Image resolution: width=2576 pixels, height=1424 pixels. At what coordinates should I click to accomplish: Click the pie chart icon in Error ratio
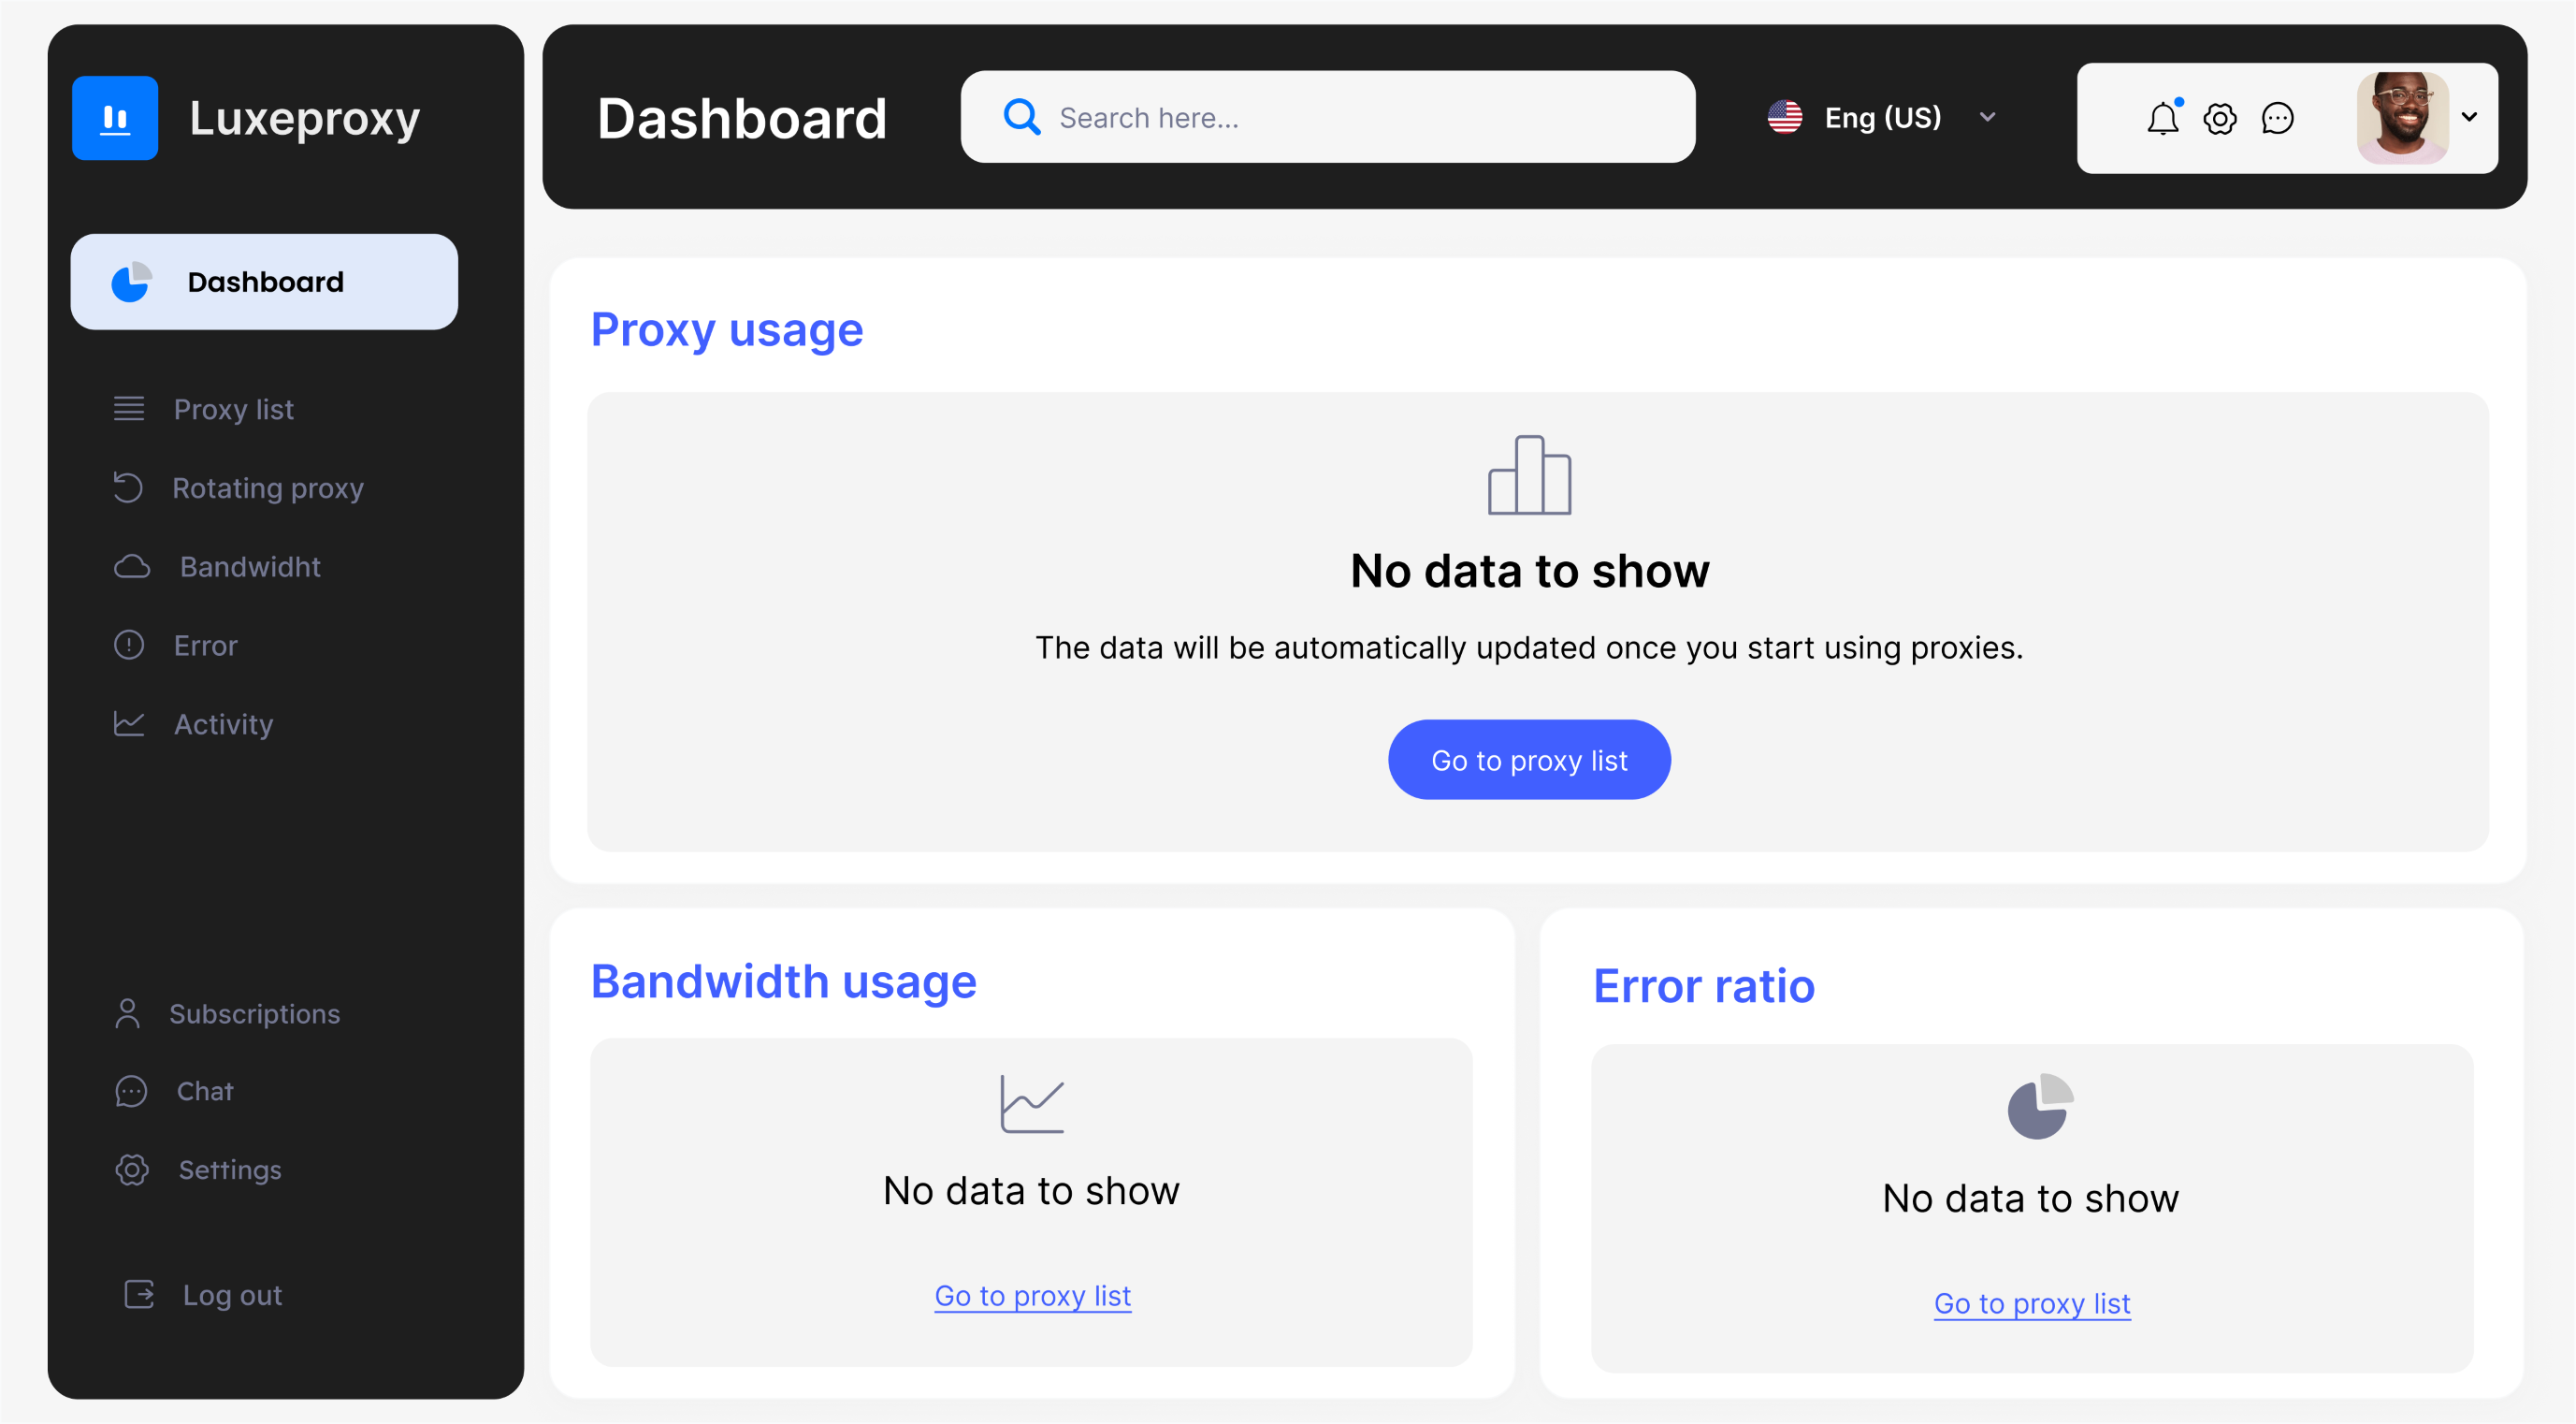pyautogui.click(x=2040, y=1106)
